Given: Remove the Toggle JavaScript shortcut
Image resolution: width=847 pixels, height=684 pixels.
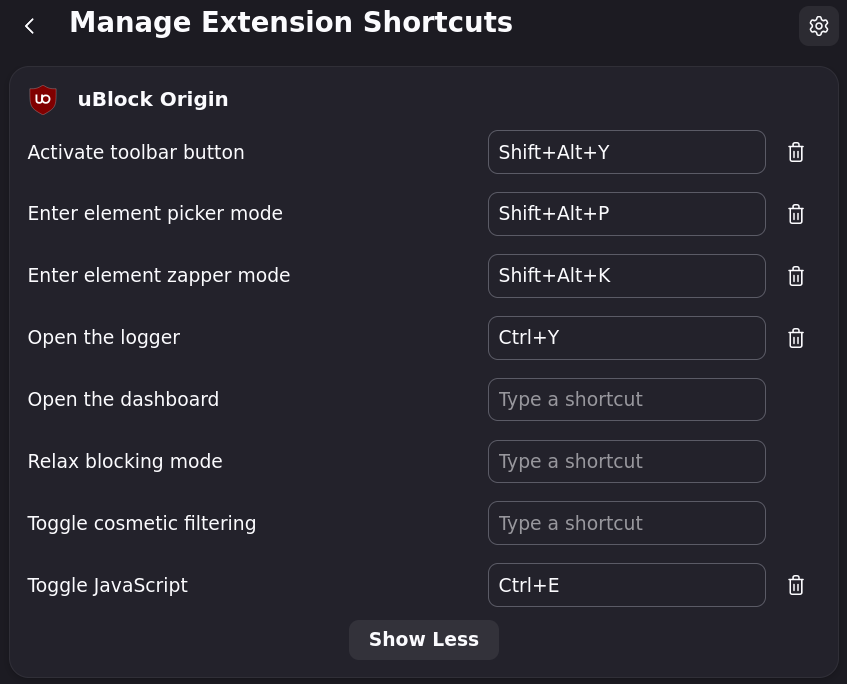Looking at the screenshot, I should coord(796,585).
